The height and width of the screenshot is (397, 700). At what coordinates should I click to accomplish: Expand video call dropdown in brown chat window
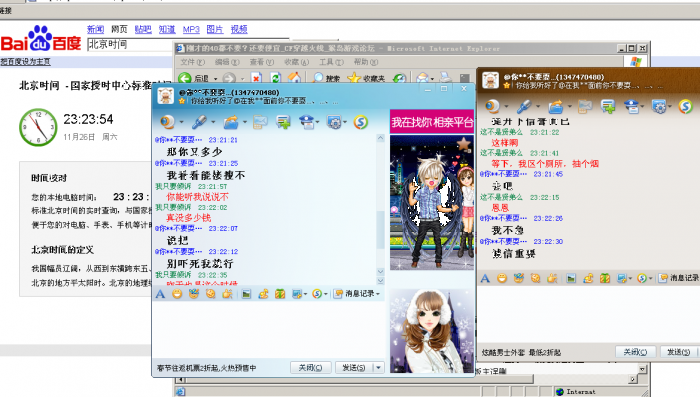point(506,106)
